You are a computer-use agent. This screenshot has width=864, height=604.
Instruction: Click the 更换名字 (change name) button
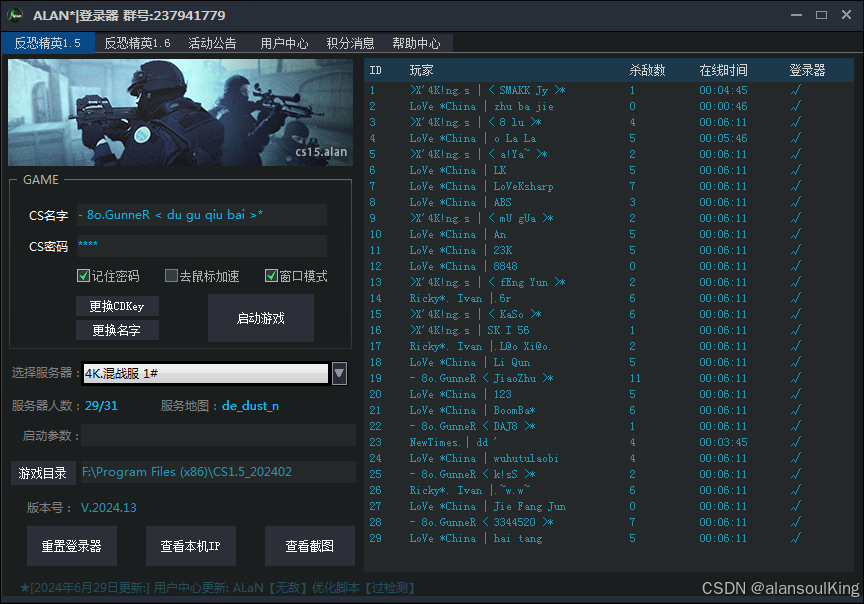coord(117,330)
